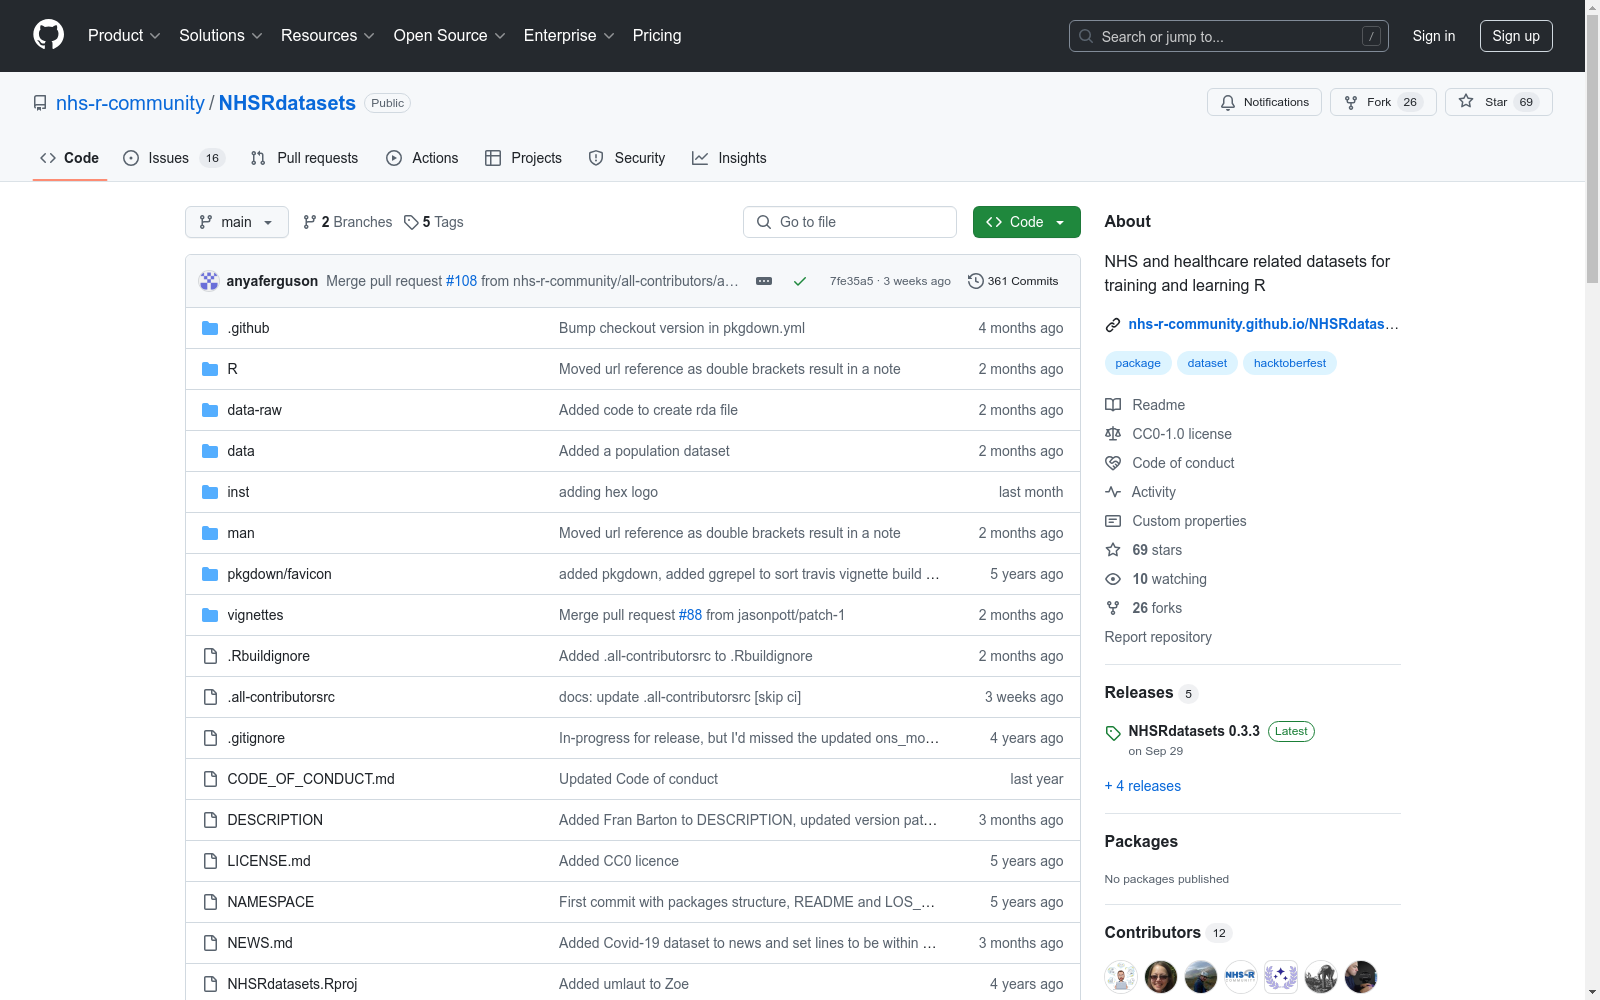Expand the Enterprise menu
This screenshot has height=1000, width=1600.
[x=569, y=35]
